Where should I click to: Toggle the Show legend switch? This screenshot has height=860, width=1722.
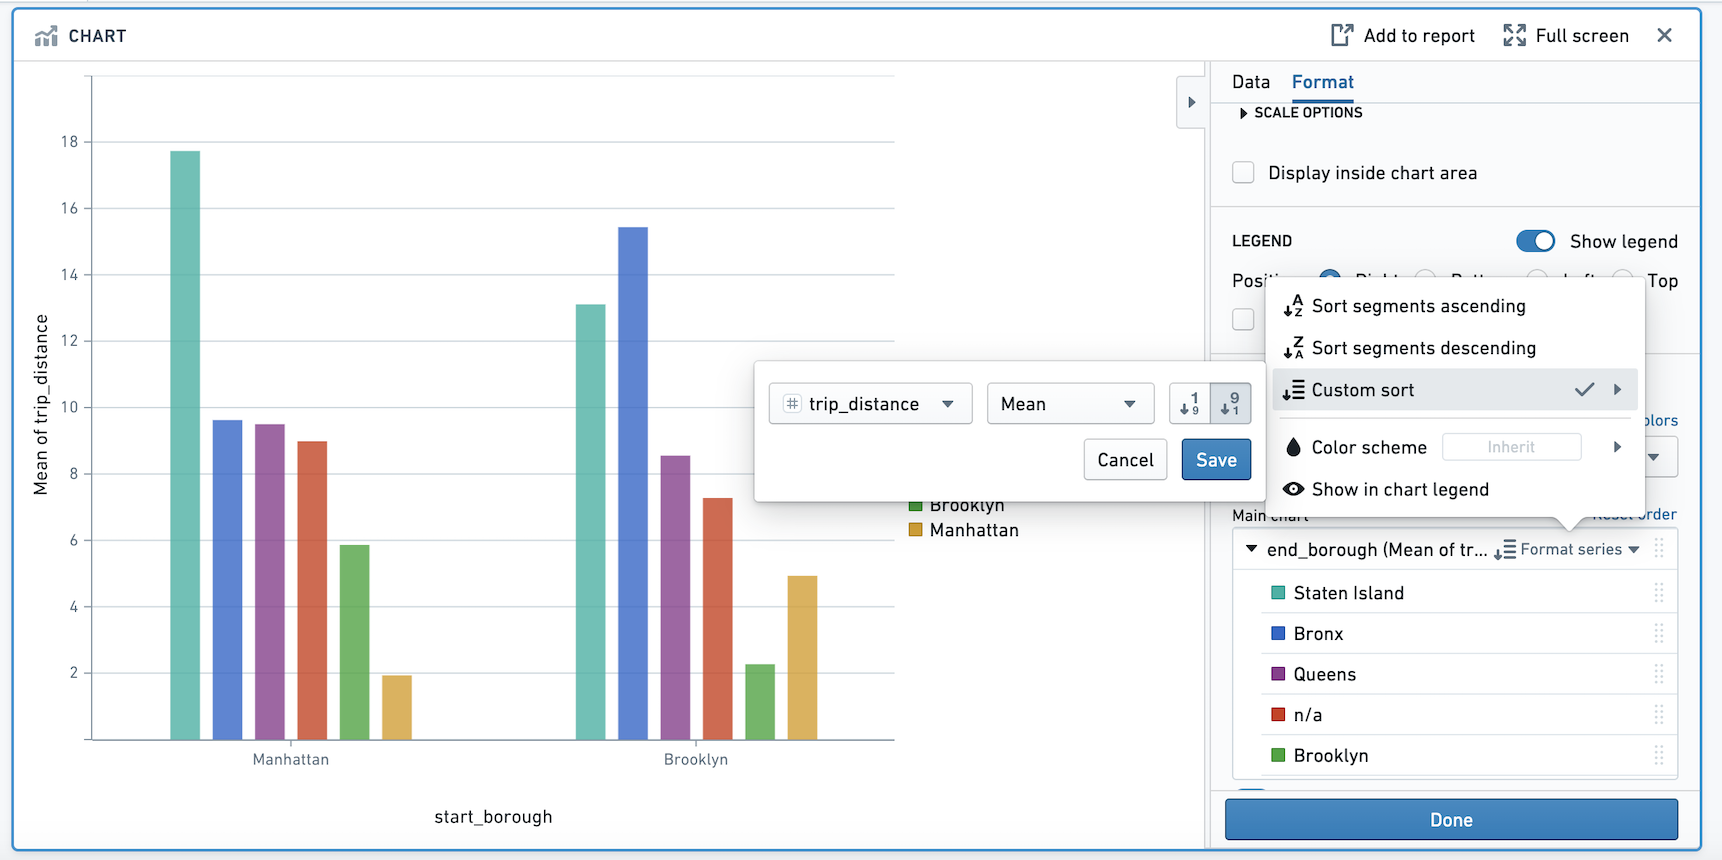1535,241
